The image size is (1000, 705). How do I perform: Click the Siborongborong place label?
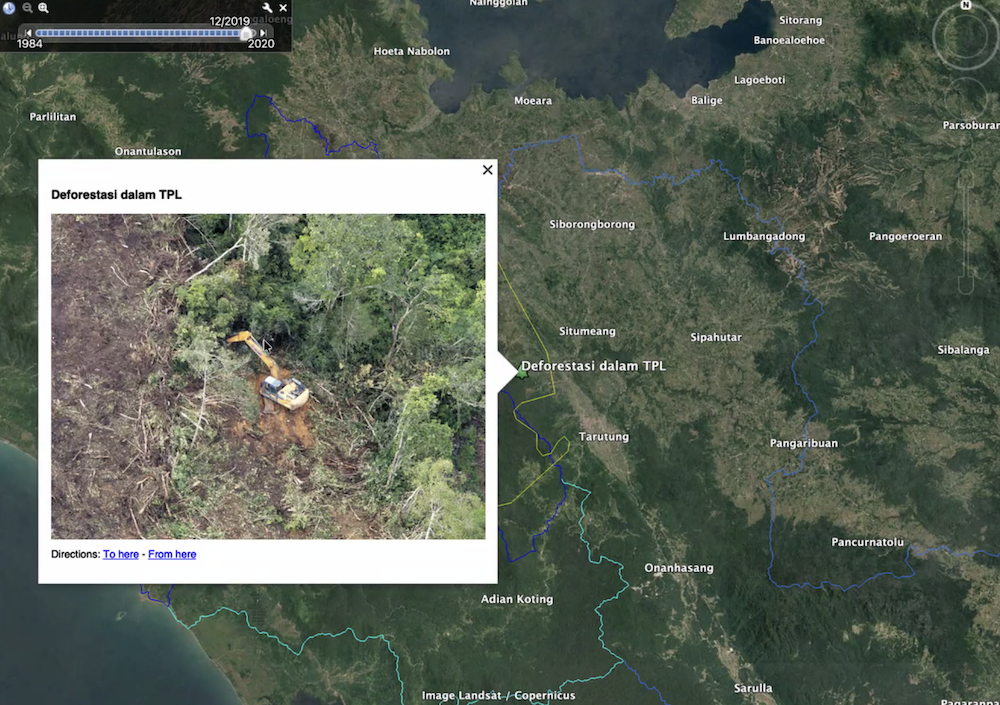(x=592, y=225)
